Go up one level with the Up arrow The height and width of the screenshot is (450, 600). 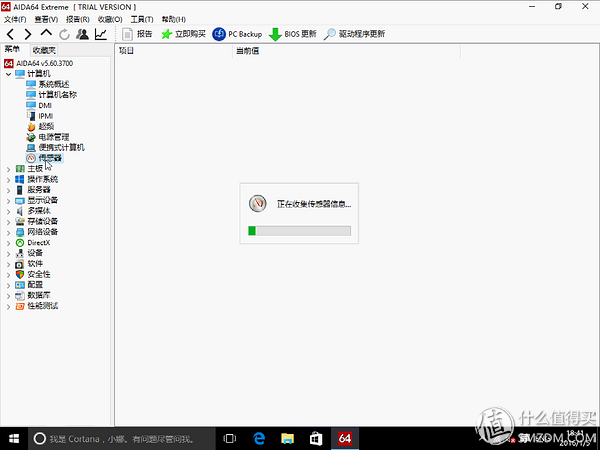pos(46,33)
